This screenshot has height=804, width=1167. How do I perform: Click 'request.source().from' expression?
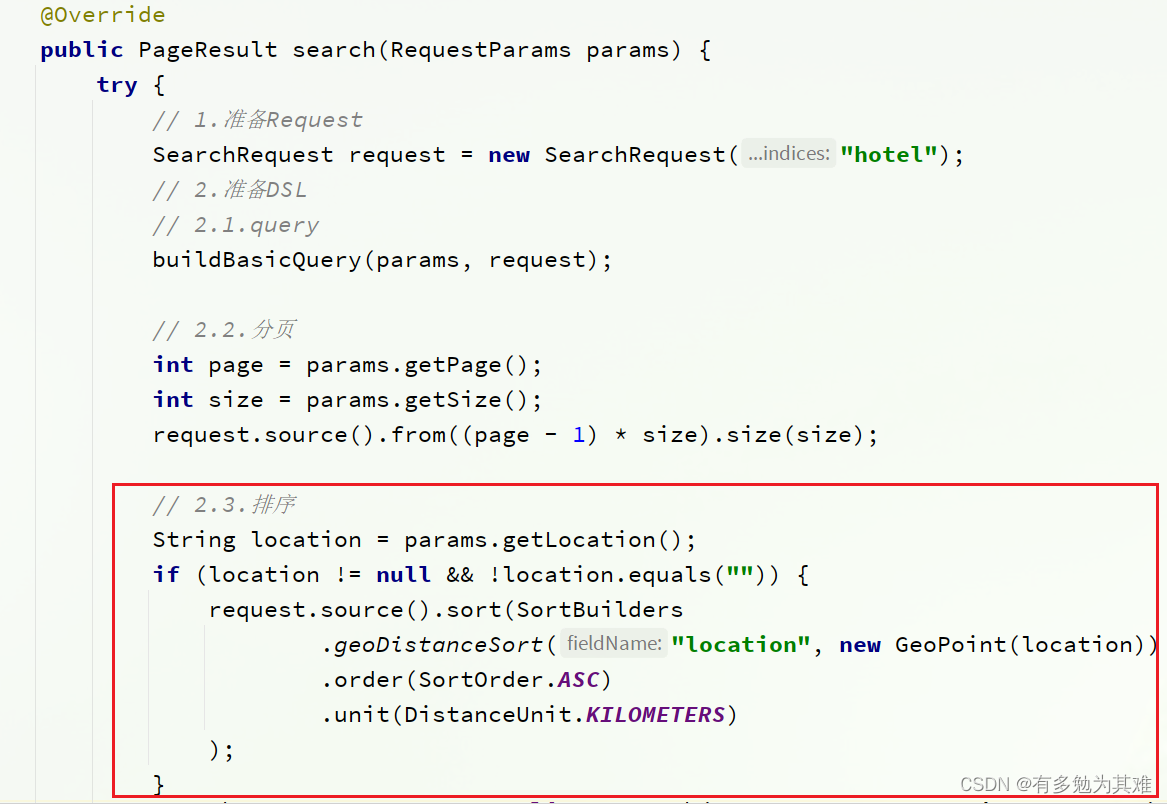[x=299, y=435]
